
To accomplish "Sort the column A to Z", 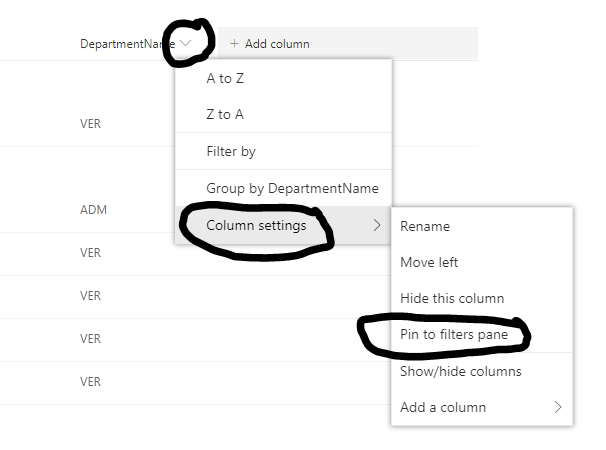I will point(225,78).
